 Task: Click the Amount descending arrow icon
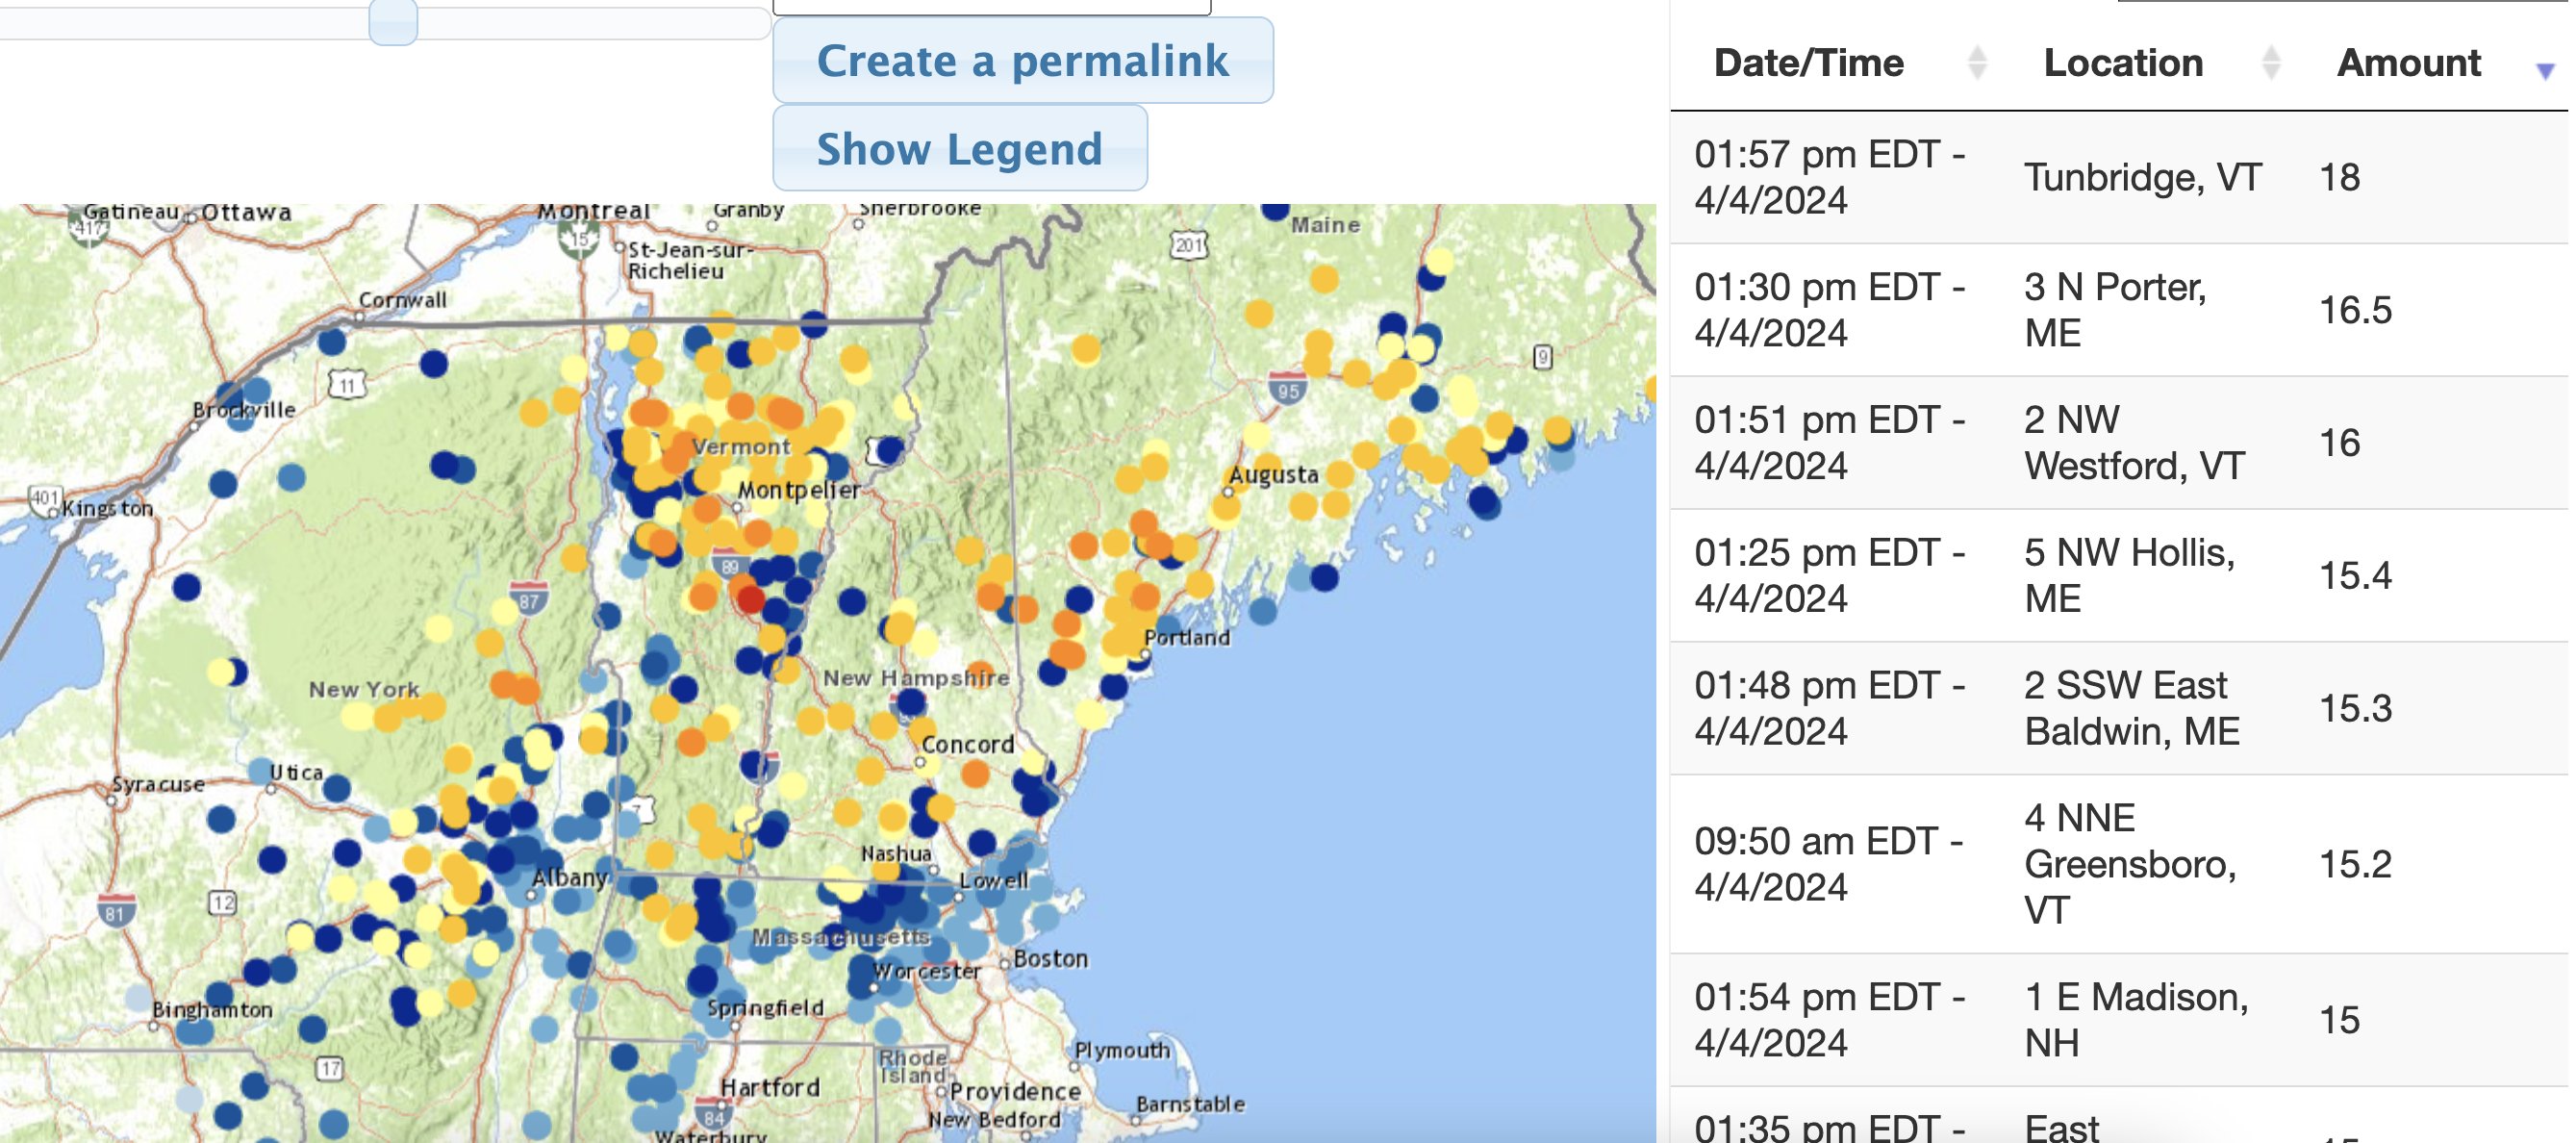coord(2545,71)
